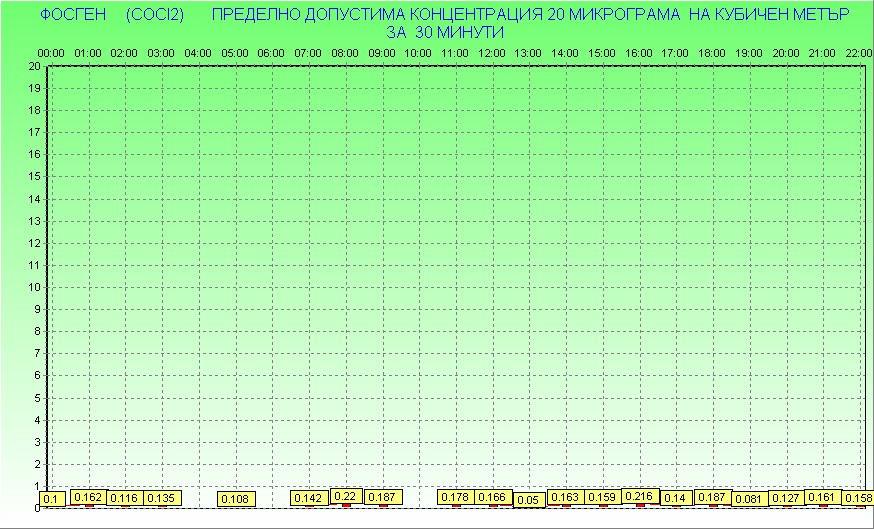This screenshot has height=529, width=874.
Task: Select the 0.166 data label
Action: click(493, 497)
